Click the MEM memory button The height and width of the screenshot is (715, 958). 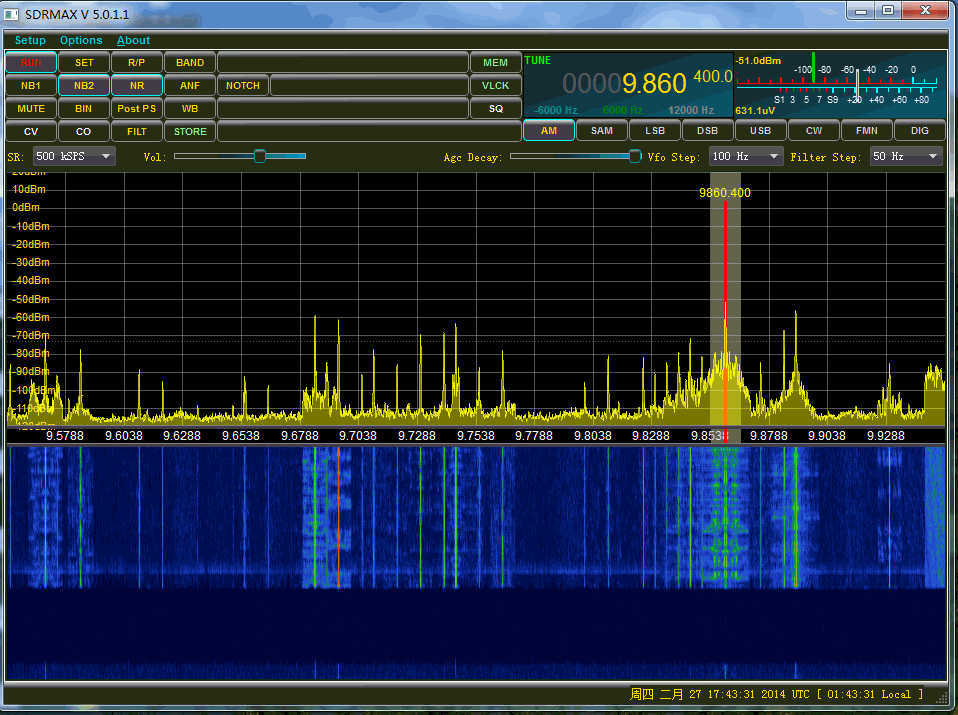tap(495, 62)
